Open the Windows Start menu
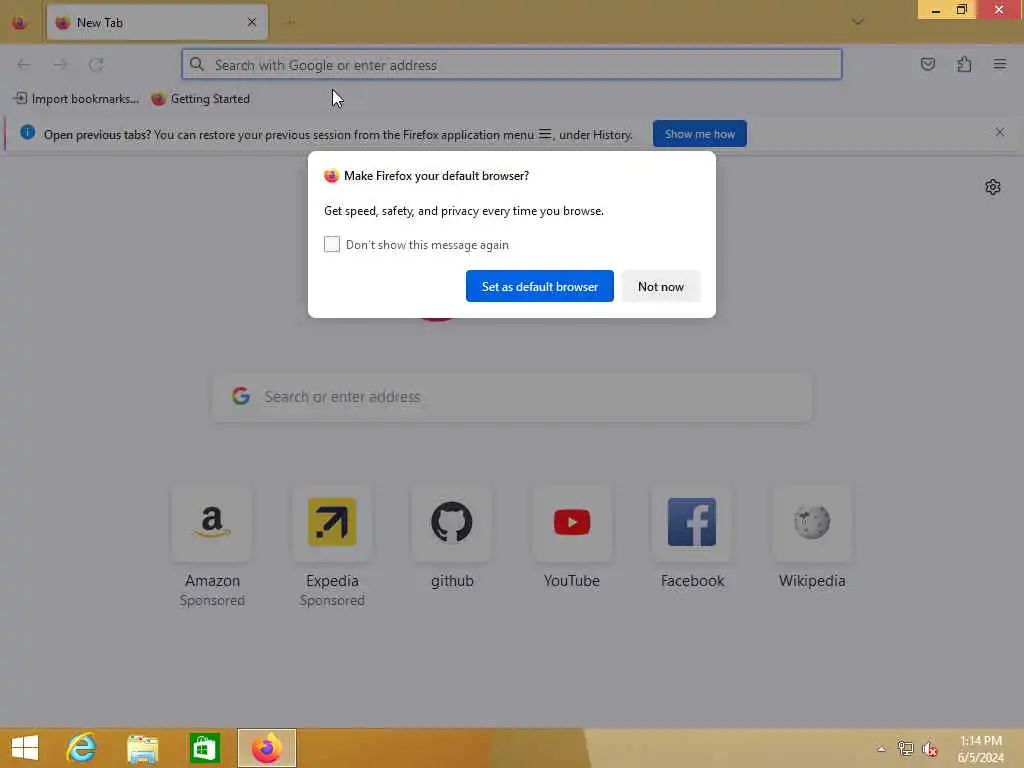Image resolution: width=1024 pixels, height=768 pixels. coord(25,748)
